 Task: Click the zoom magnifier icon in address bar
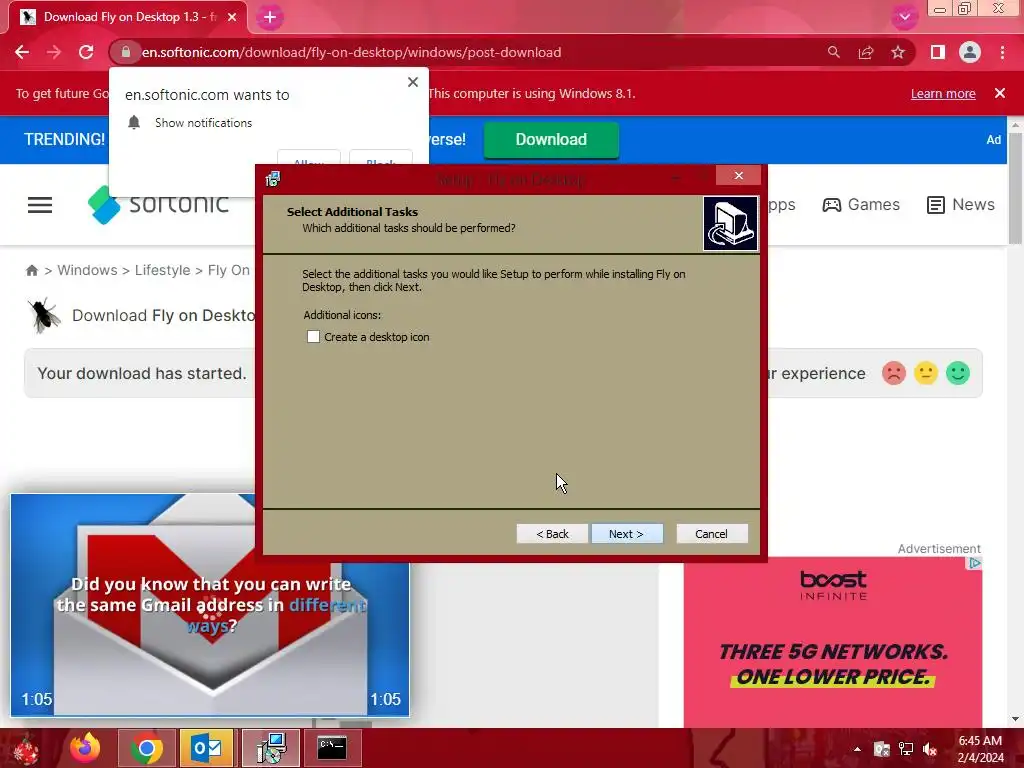[833, 52]
